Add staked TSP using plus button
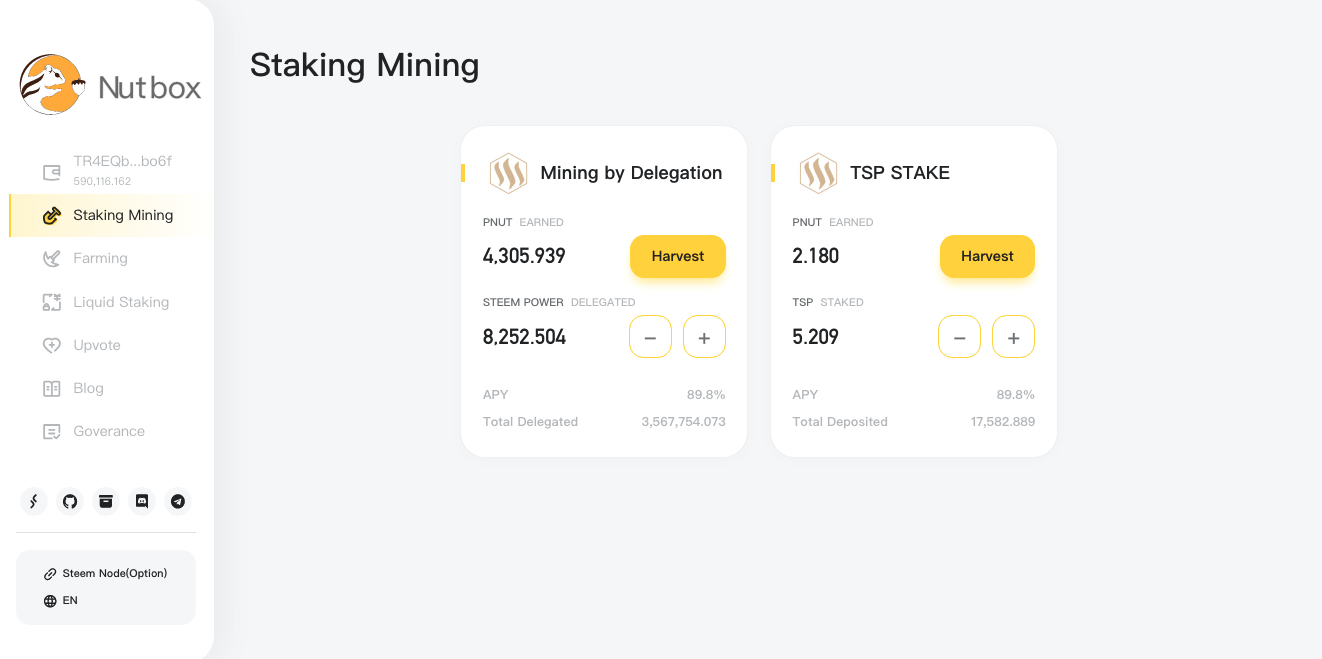Screen dimensions: 1322x659 (x=1013, y=338)
